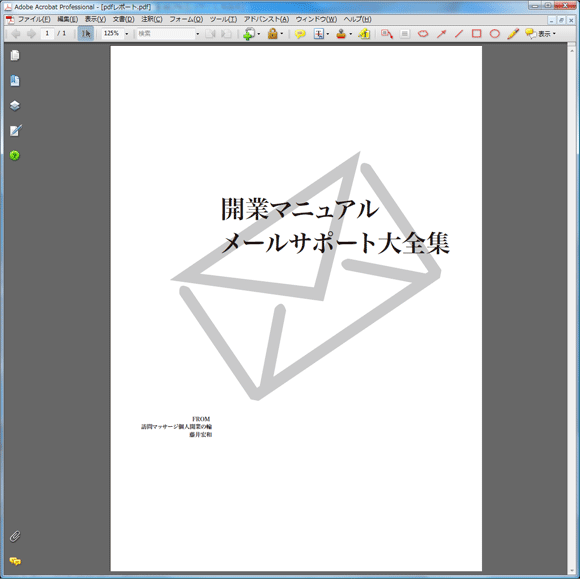Select the stamp tool icon
The image size is (580, 579).
click(341, 34)
